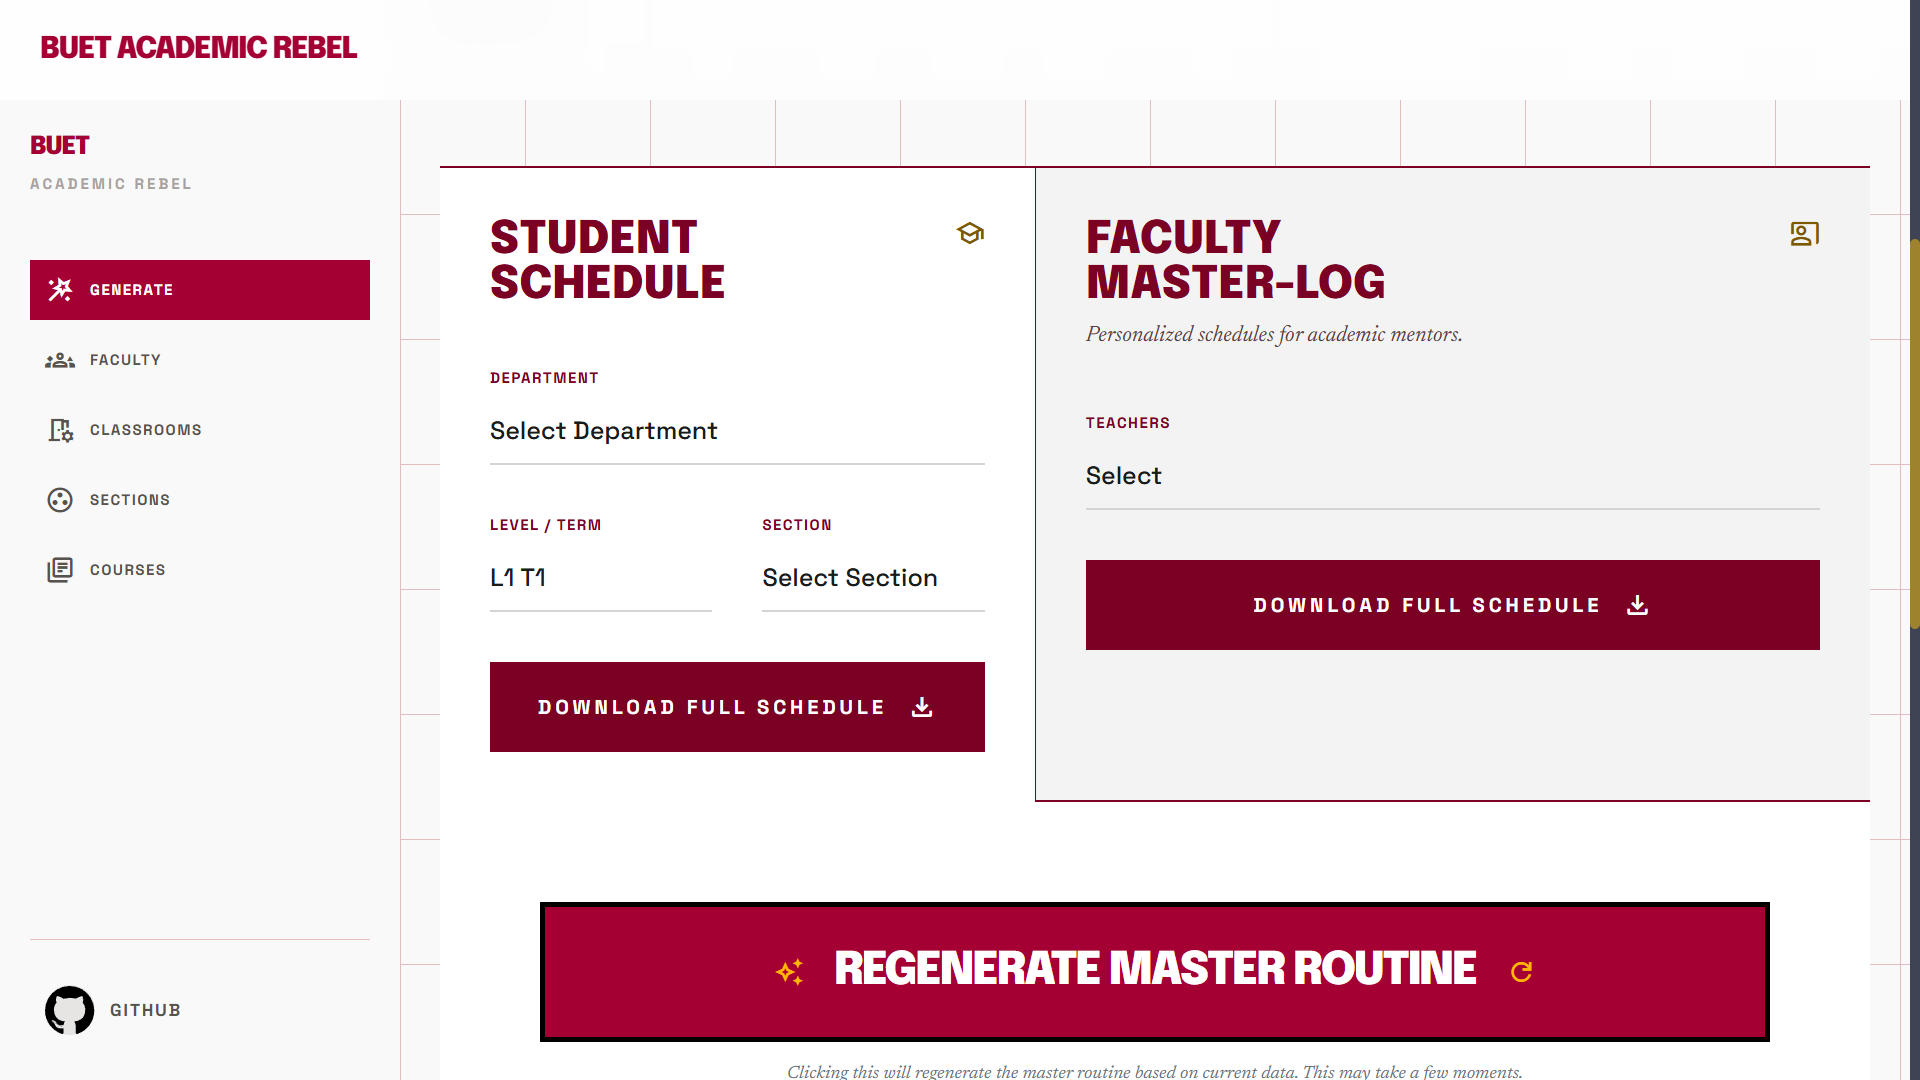Screen dimensions: 1920x1080
Task: Click the faculty badge icon on Master-Log card
Action: (1805, 234)
